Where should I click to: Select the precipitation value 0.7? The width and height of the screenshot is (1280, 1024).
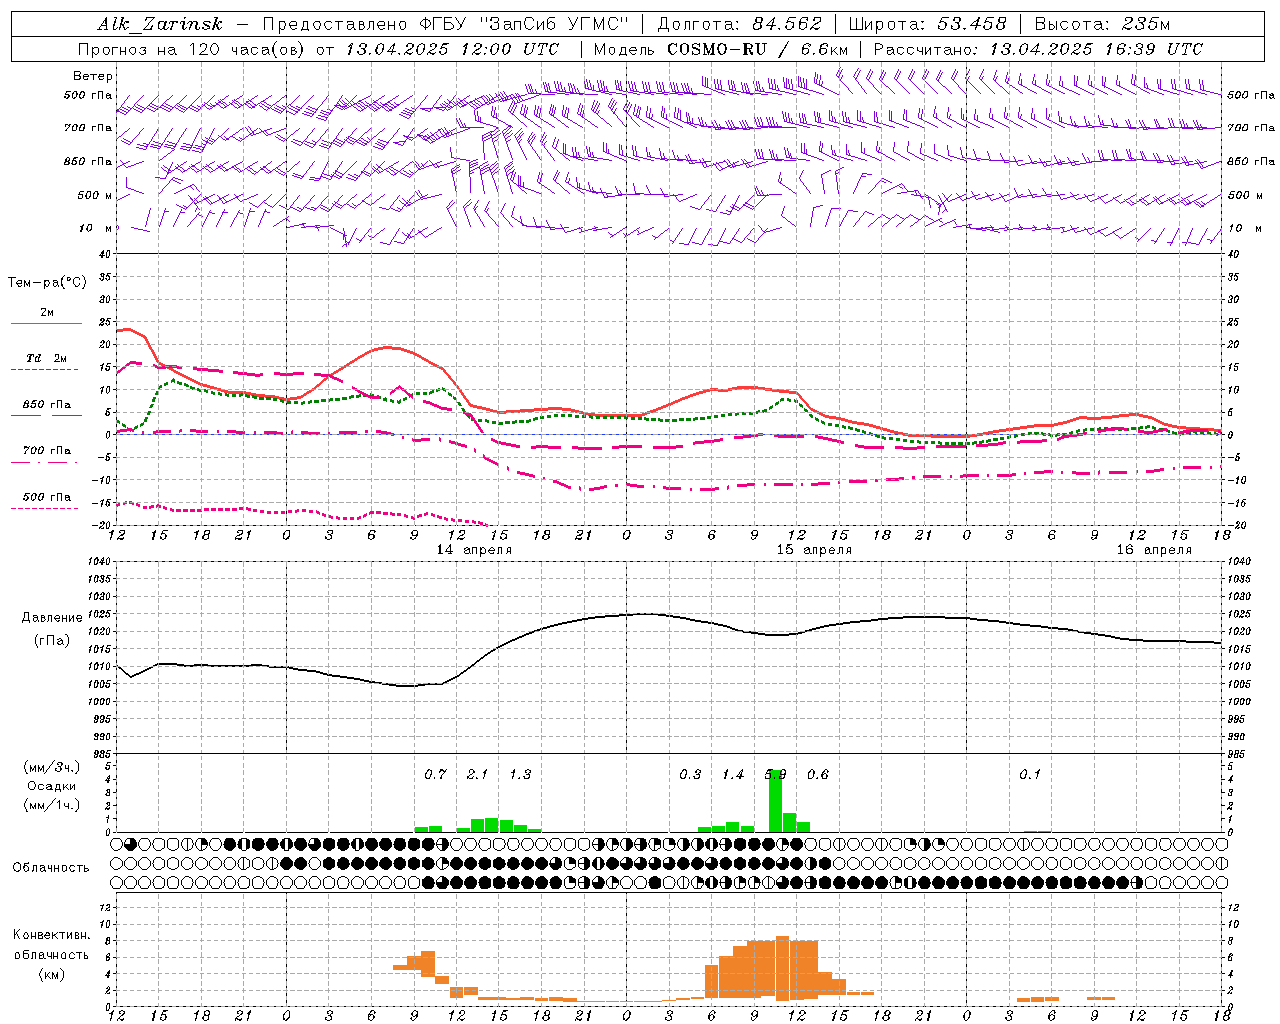435,775
